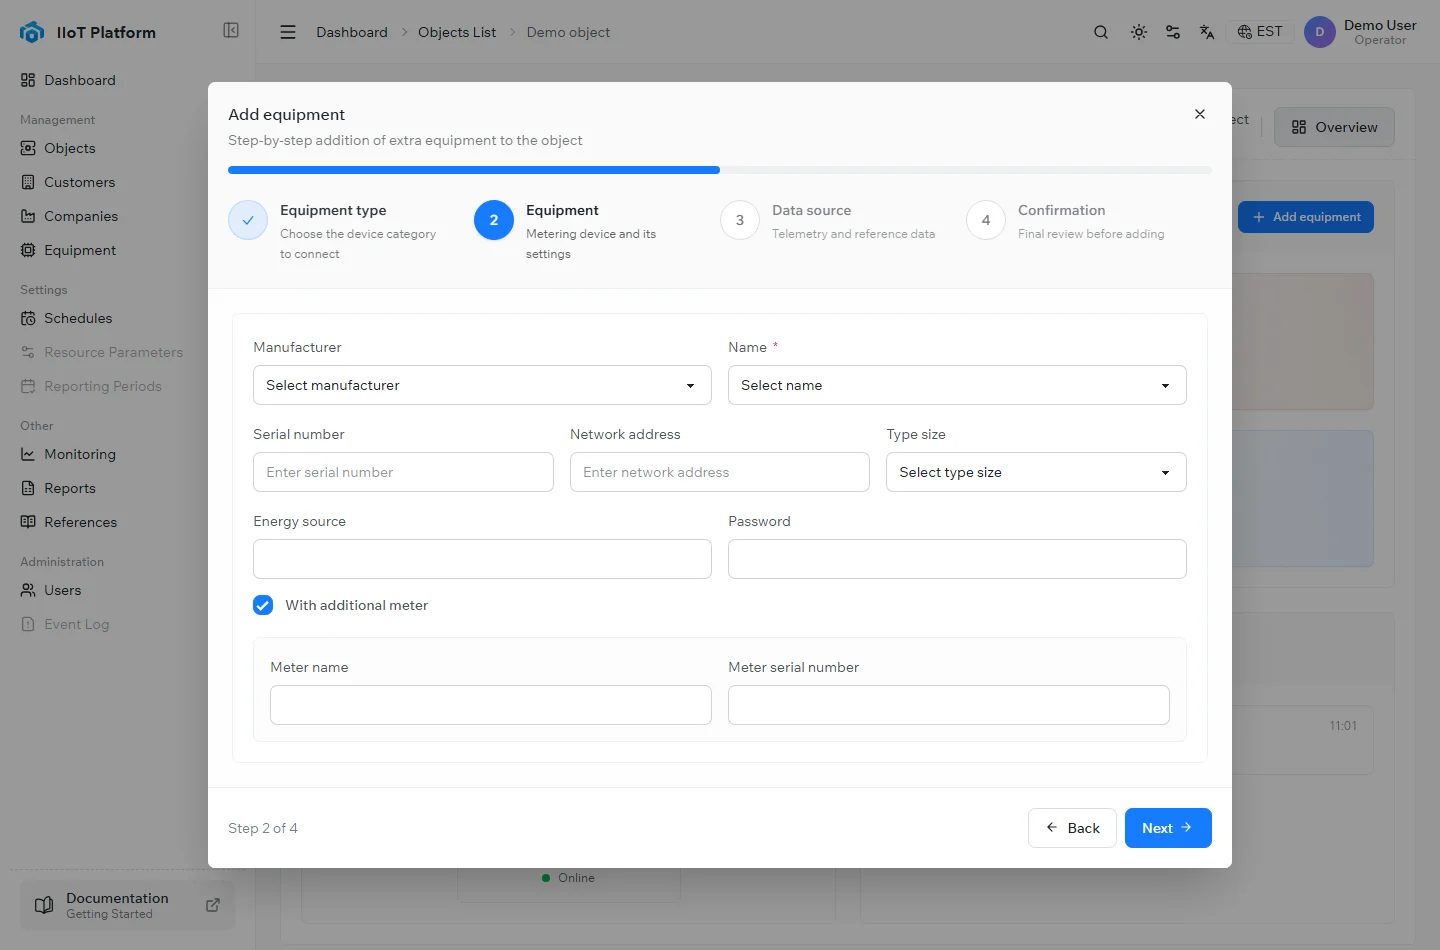
Task: Click the Documentation external link icon
Action: coord(213,905)
